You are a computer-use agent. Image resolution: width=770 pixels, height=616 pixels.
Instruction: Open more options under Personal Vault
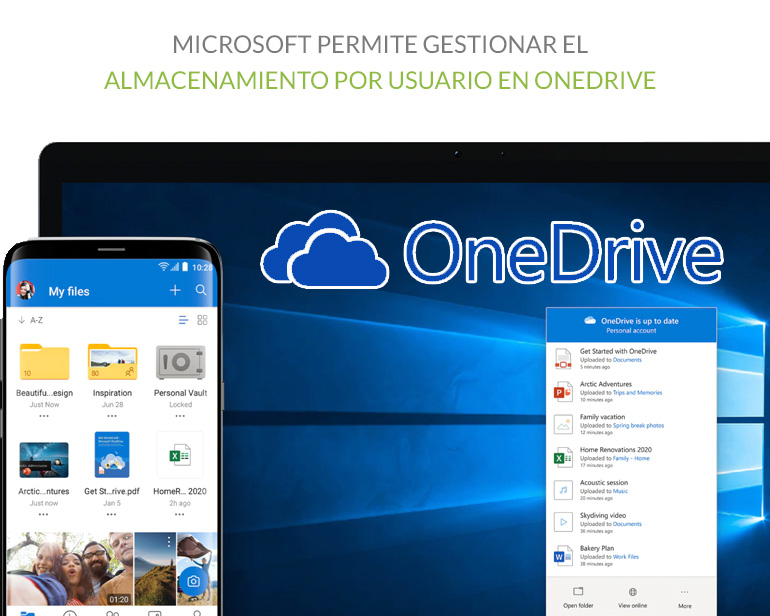coord(180,416)
